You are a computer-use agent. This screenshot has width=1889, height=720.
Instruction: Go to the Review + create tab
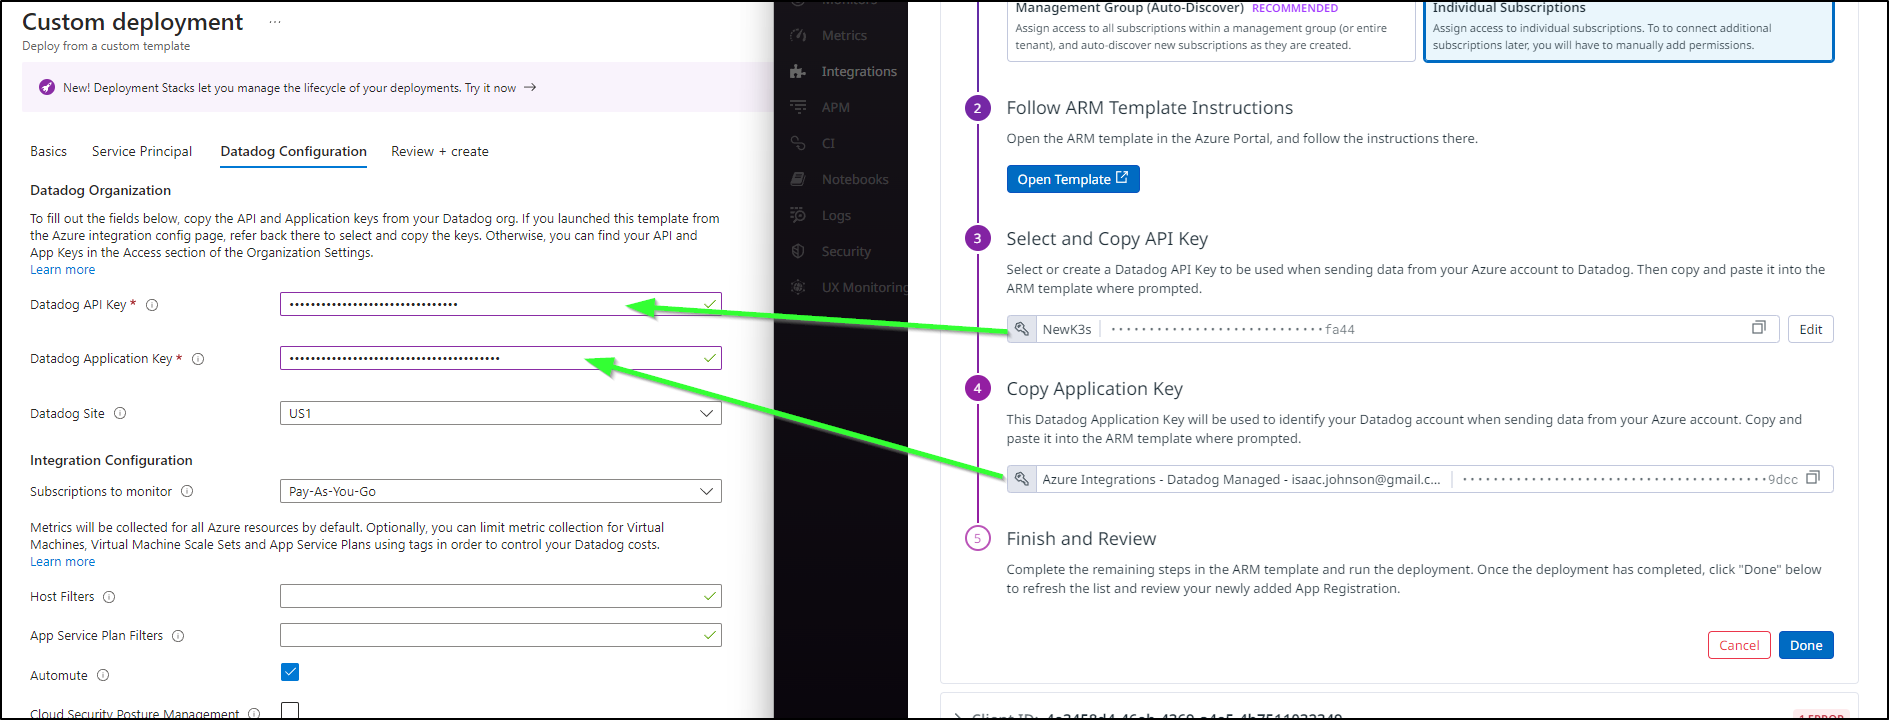(x=440, y=151)
